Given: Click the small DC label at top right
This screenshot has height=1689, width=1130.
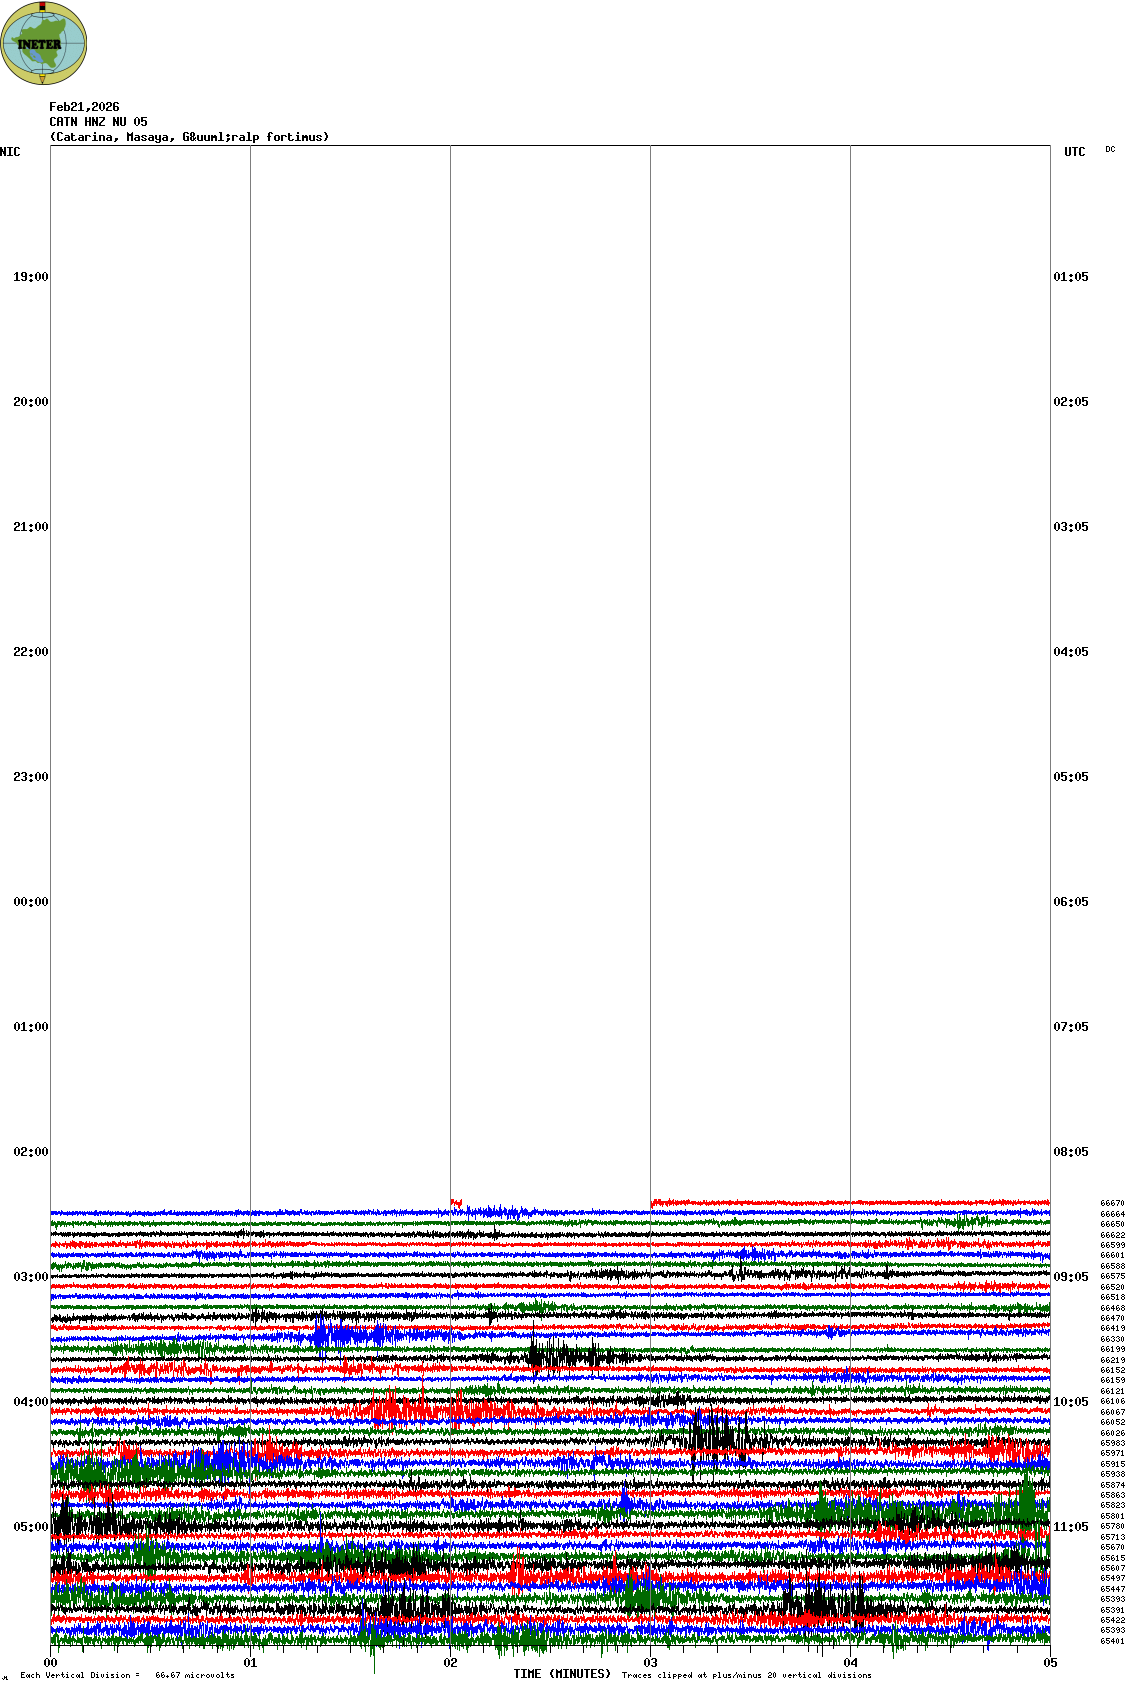Looking at the screenshot, I should point(1110,150).
